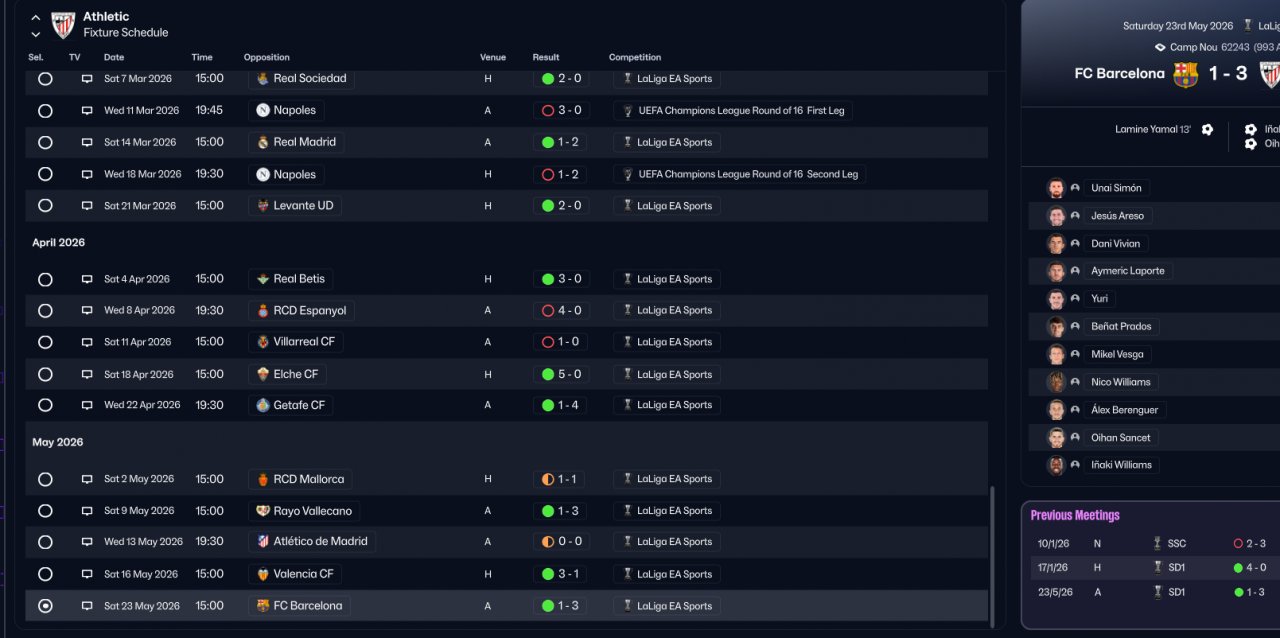
Task: Click Iñaki Williams' player portrait
Action: pos(1056,465)
